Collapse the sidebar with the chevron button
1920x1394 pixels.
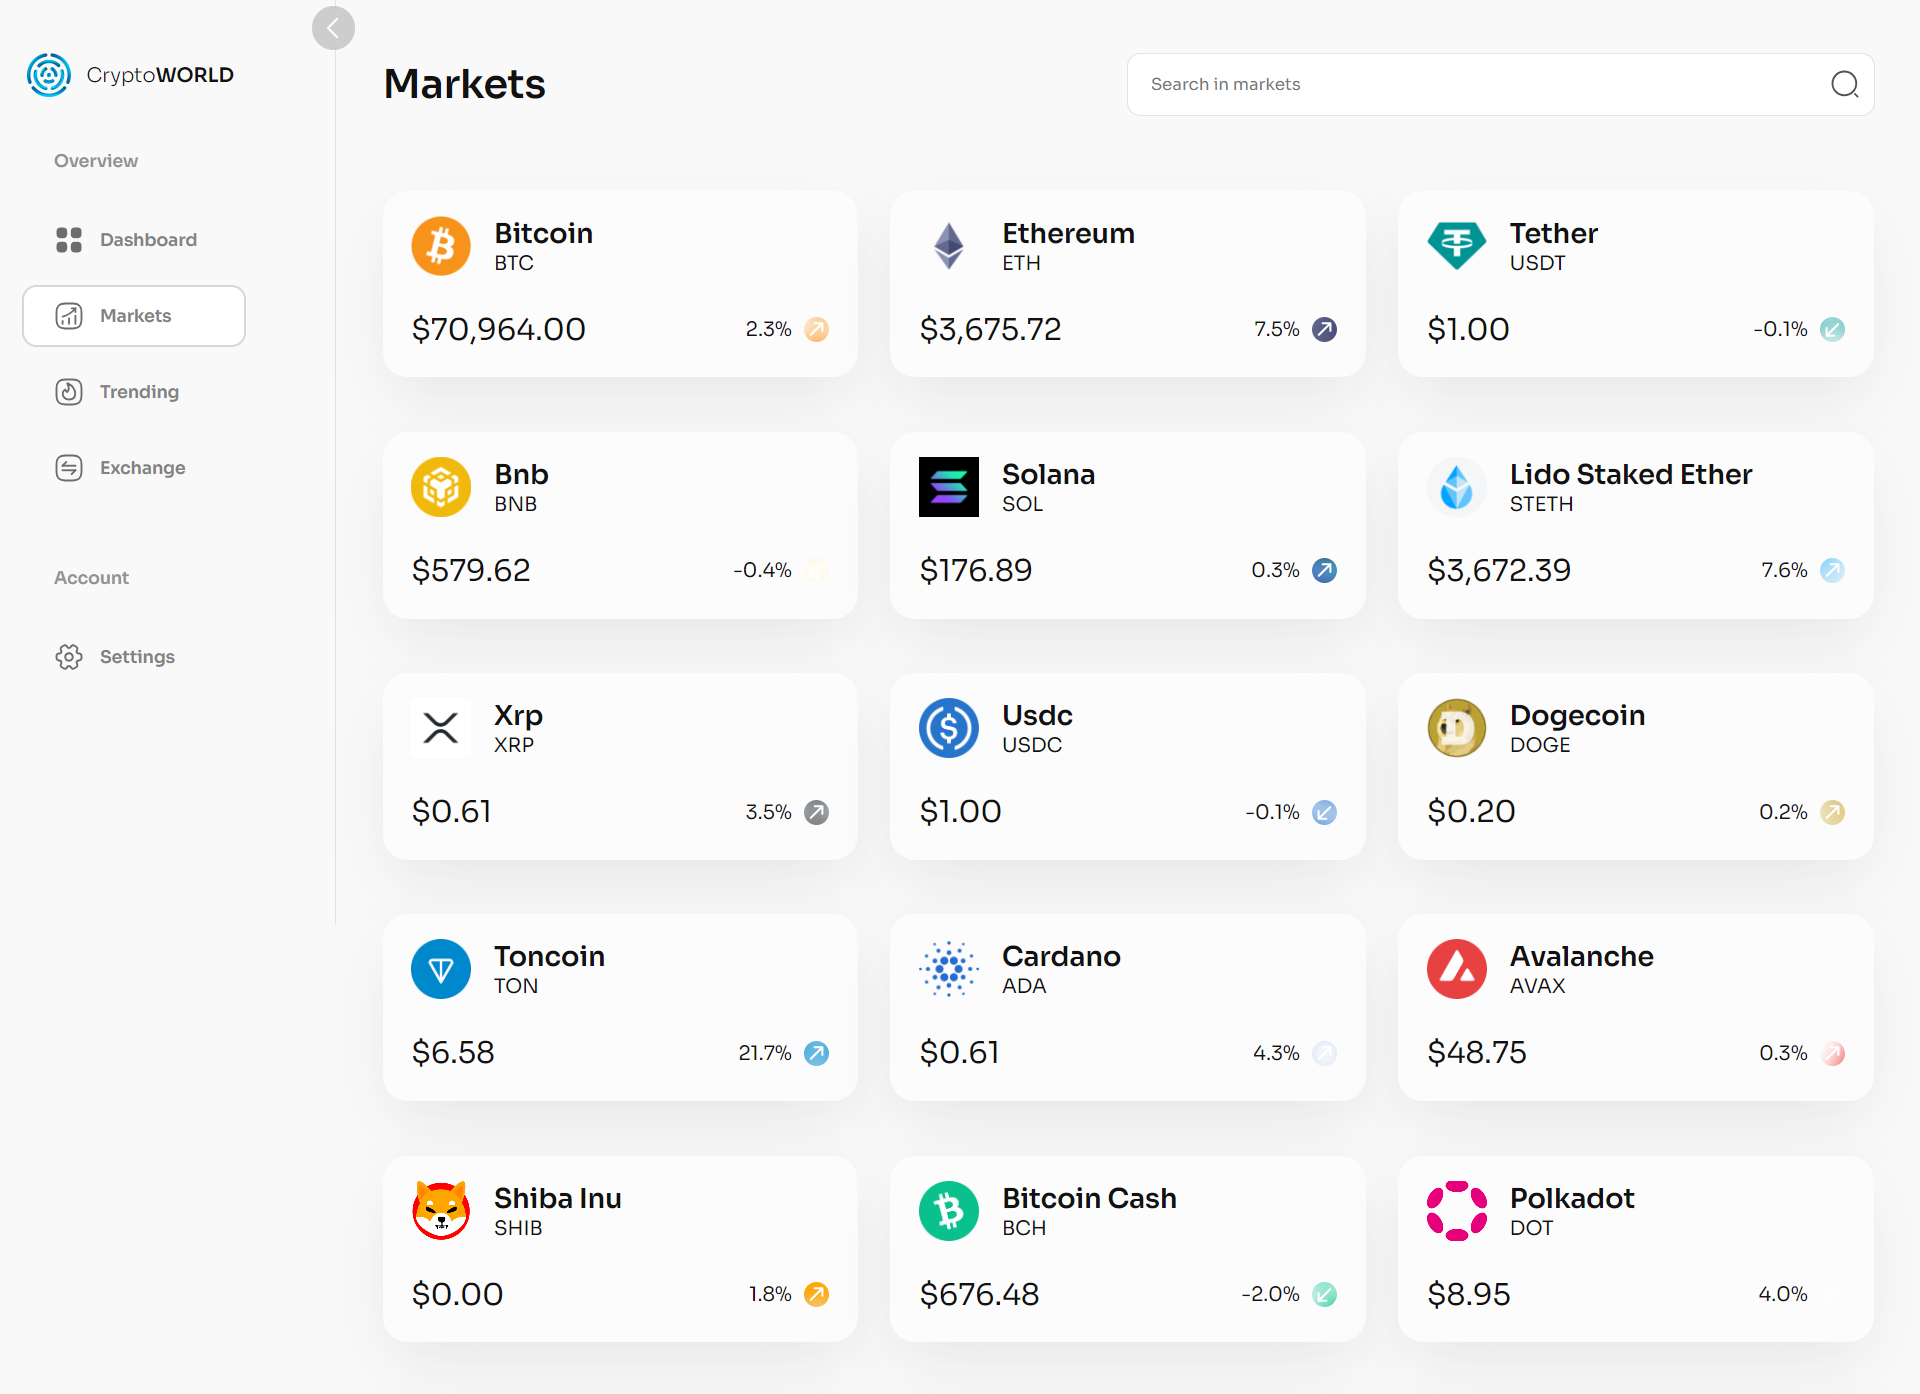[333, 28]
